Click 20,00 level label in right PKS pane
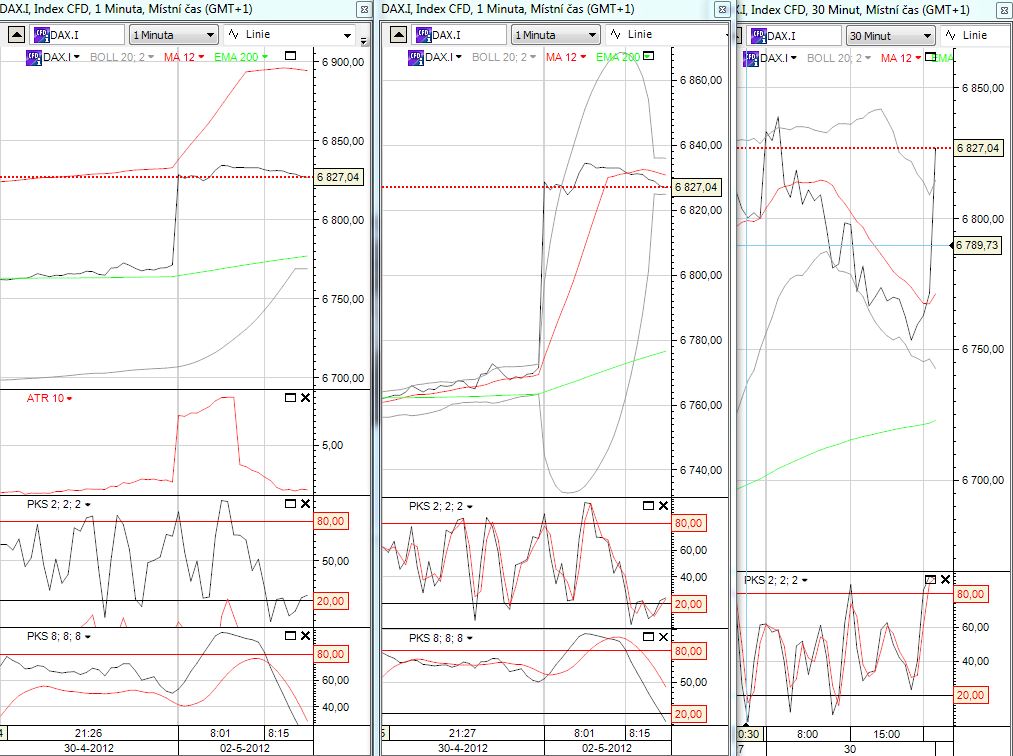 pos(970,695)
